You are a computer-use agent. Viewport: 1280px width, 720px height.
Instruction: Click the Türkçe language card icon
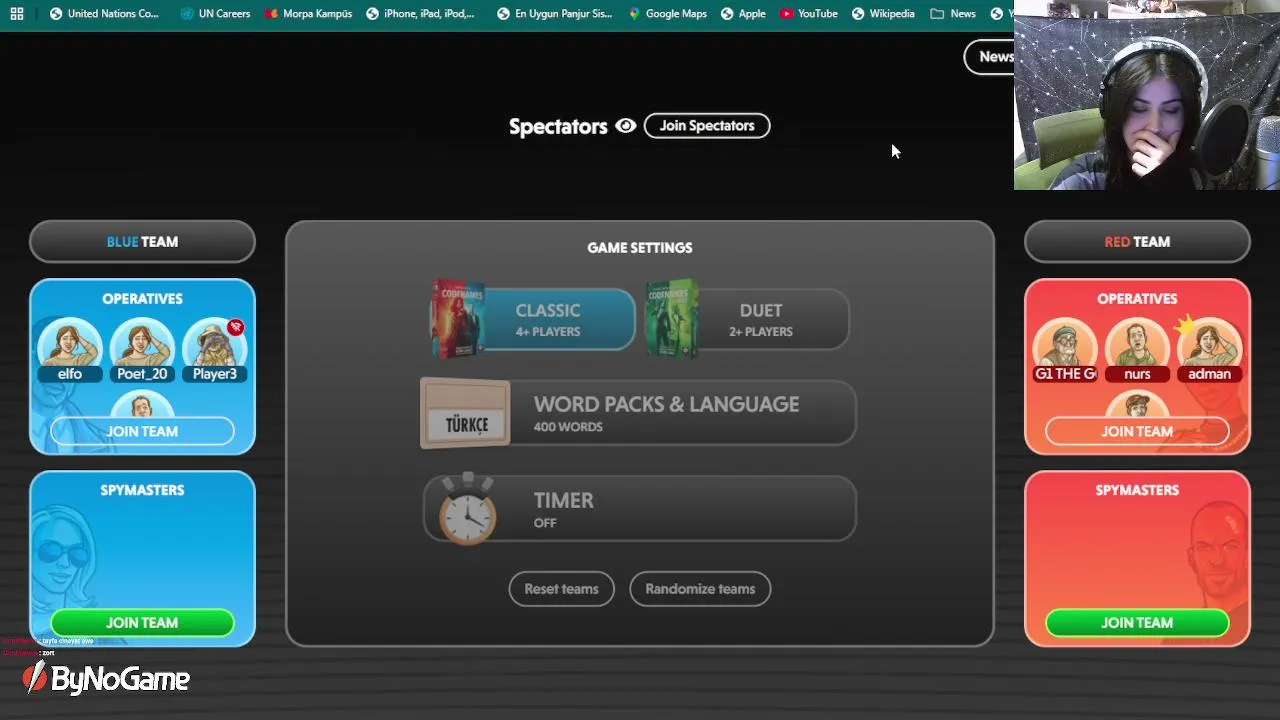(x=465, y=414)
